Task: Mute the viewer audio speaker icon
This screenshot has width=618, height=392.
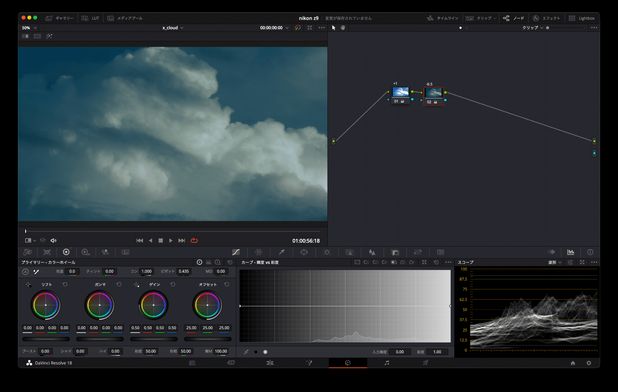Action: [54, 240]
